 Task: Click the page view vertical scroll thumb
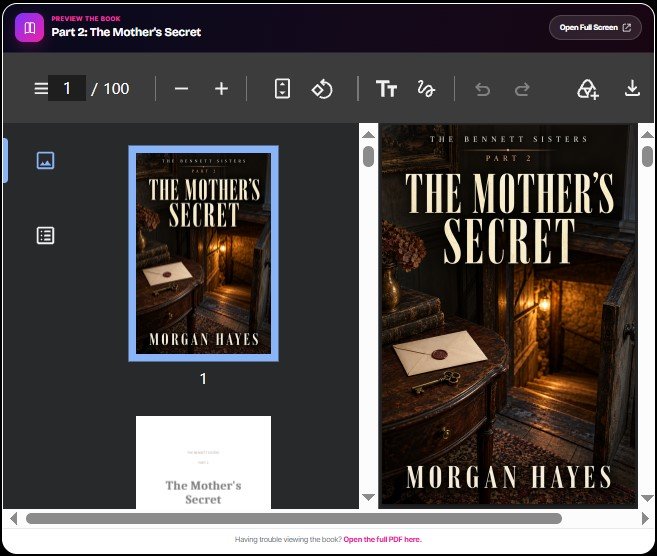pyautogui.click(x=647, y=156)
